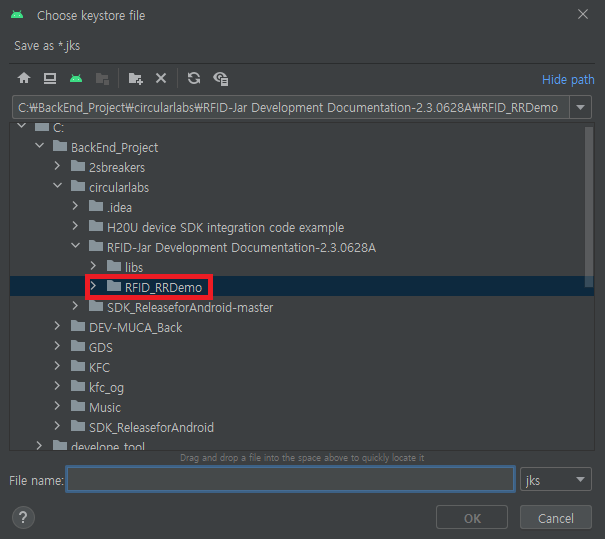This screenshot has width=605, height=539.
Task: Jump to the desktop directory icon
Action: tap(50, 78)
